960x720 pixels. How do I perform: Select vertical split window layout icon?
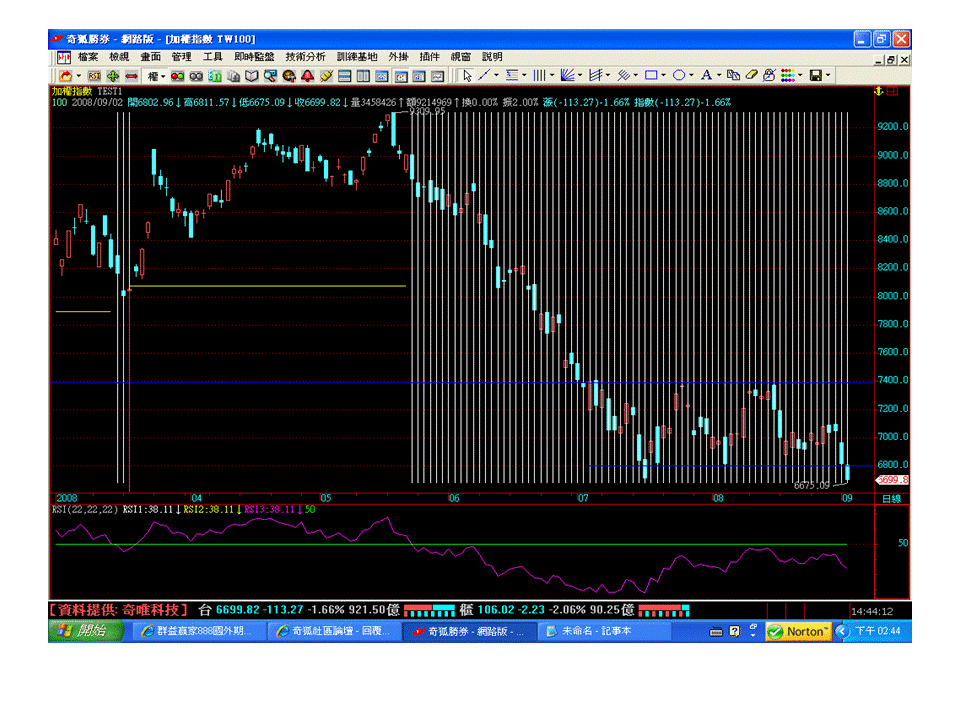point(363,76)
